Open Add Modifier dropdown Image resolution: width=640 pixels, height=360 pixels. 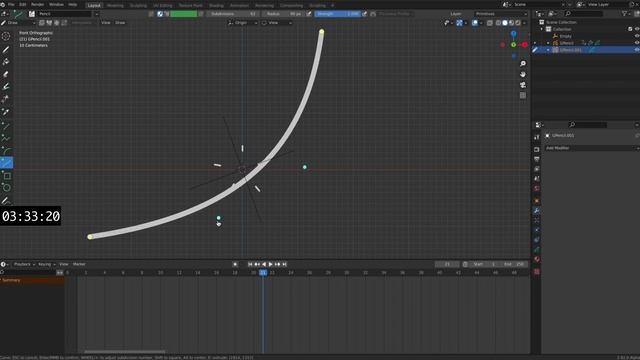click(591, 148)
